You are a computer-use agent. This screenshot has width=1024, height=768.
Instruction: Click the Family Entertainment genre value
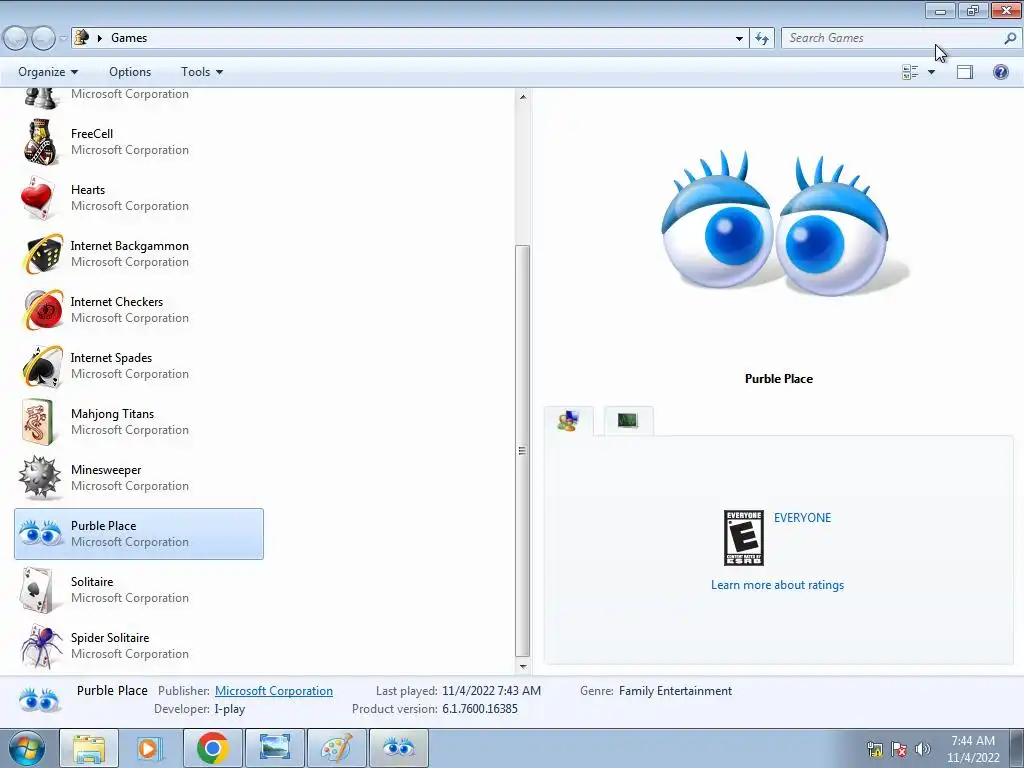(675, 691)
